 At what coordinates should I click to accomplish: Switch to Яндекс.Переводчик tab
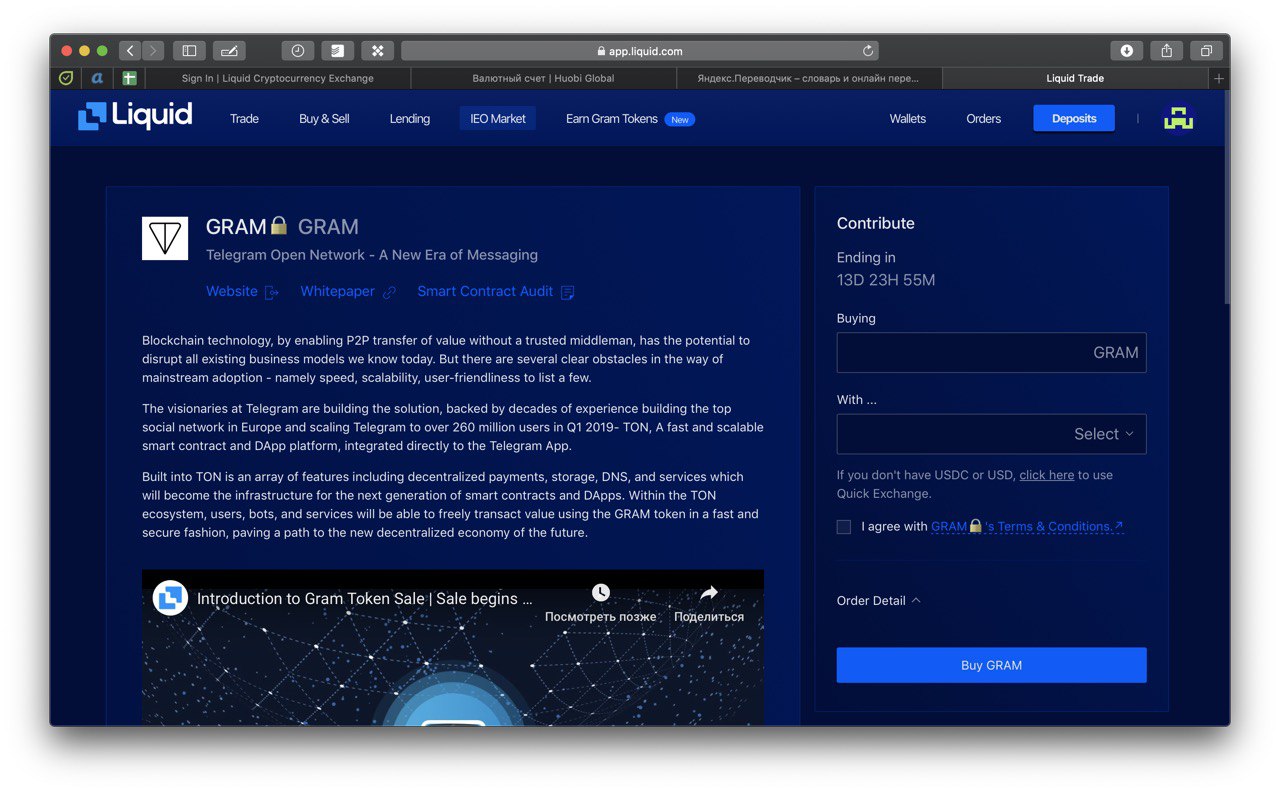click(808, 78)
